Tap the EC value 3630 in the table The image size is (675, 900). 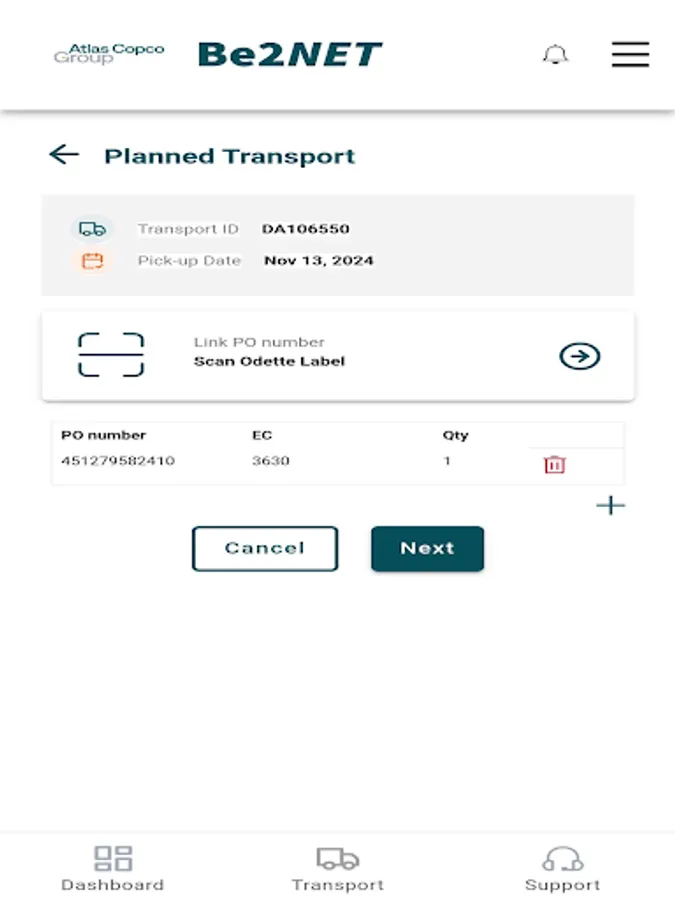269,460
